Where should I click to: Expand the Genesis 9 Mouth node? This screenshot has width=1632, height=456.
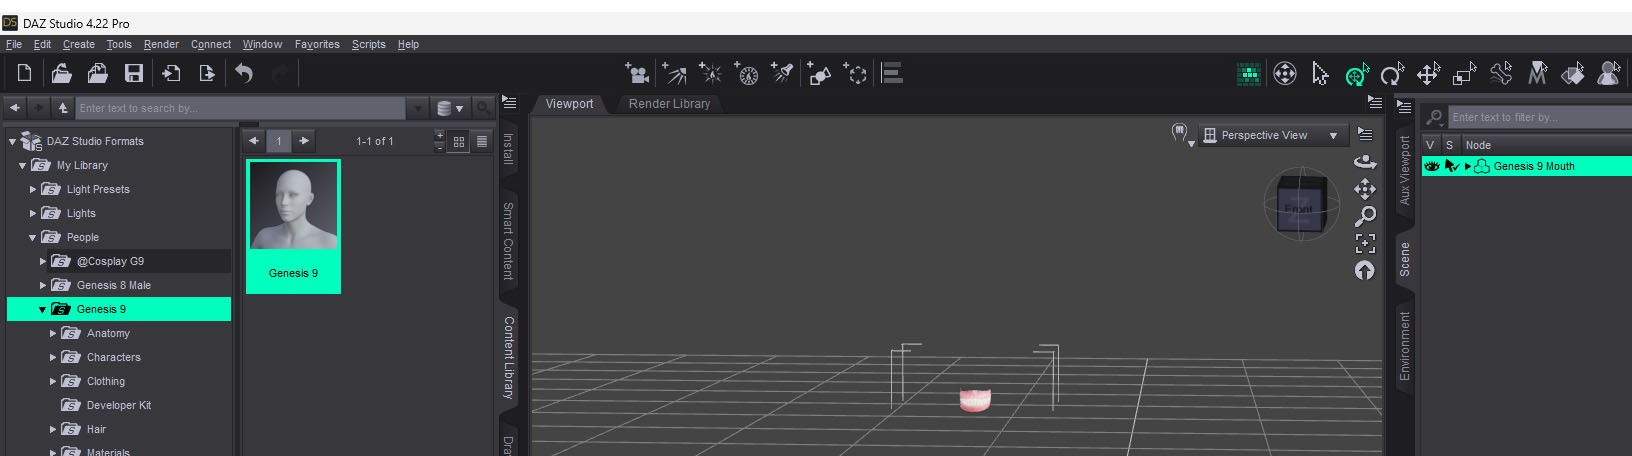coord(1468,166)
